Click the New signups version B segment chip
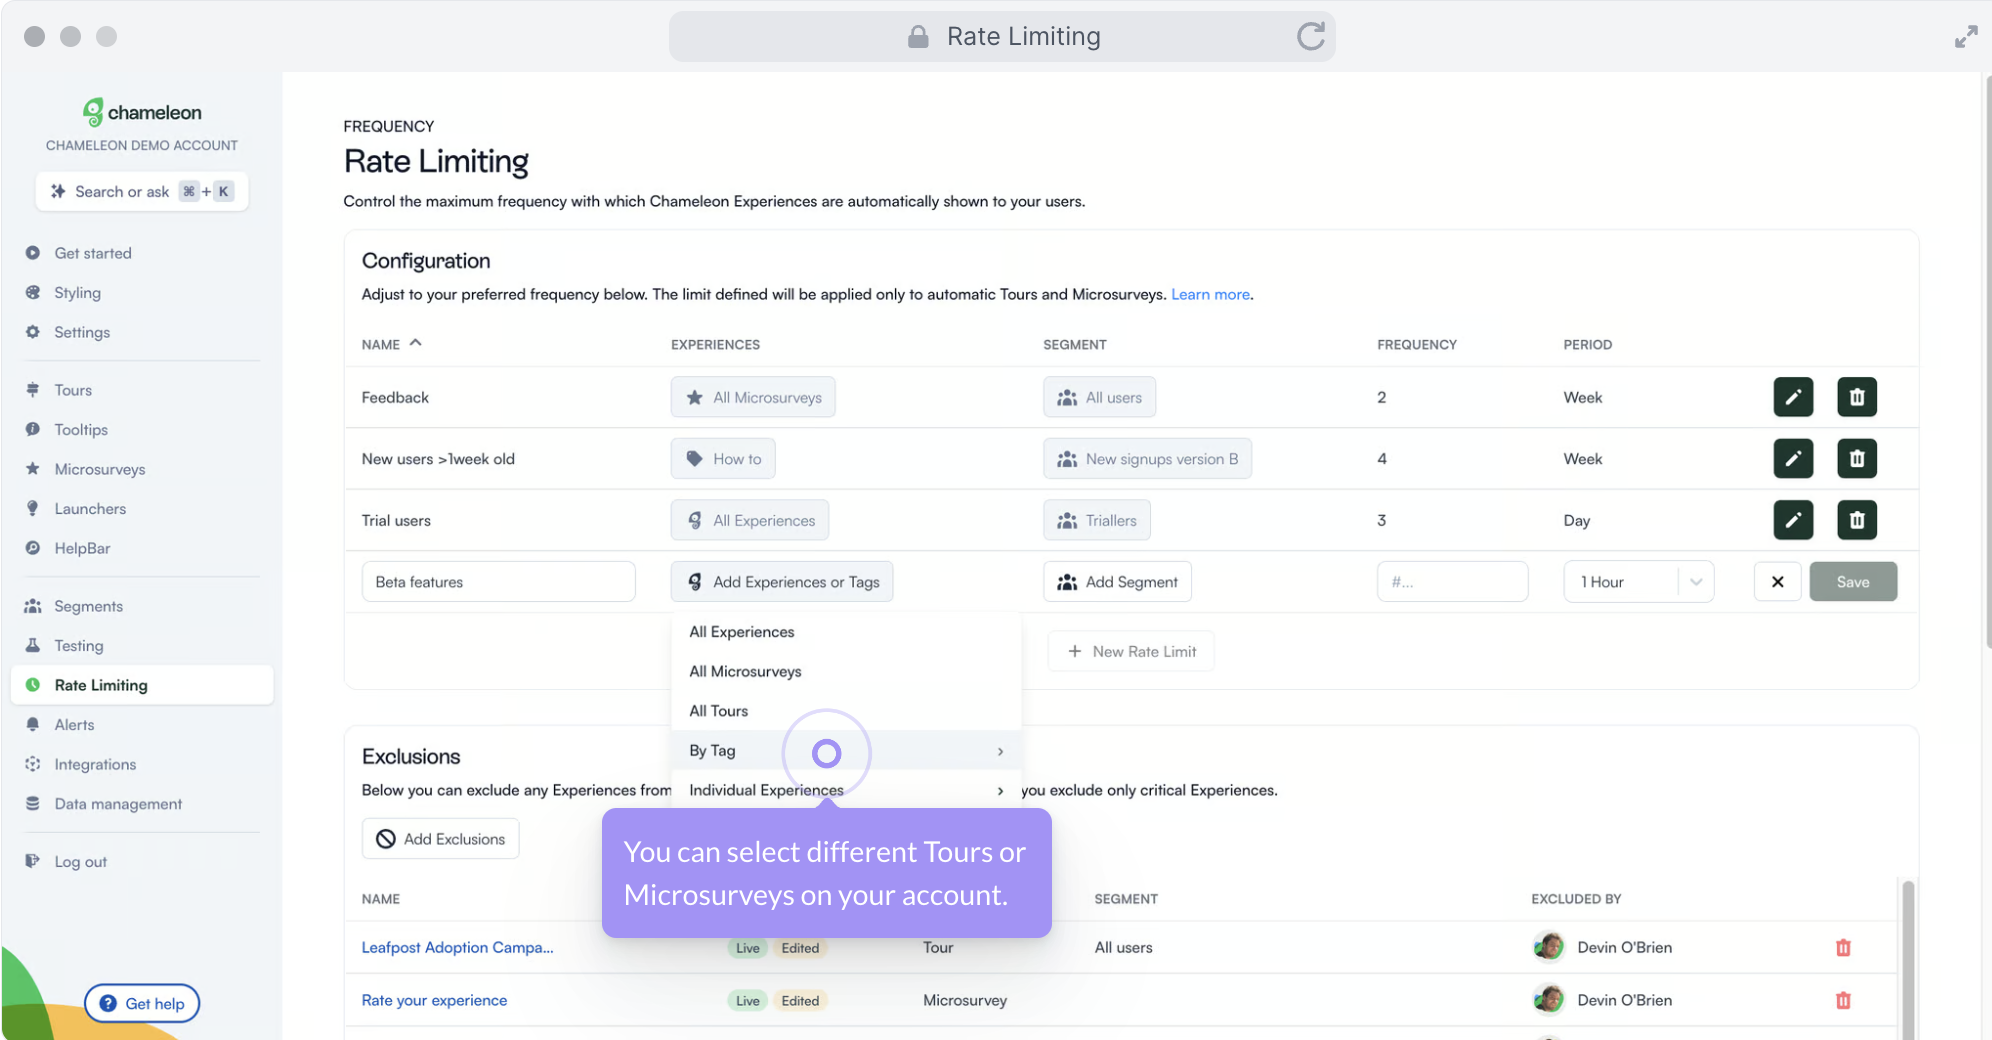The image size is (1992, 1040). click(x=1147, y=459)
